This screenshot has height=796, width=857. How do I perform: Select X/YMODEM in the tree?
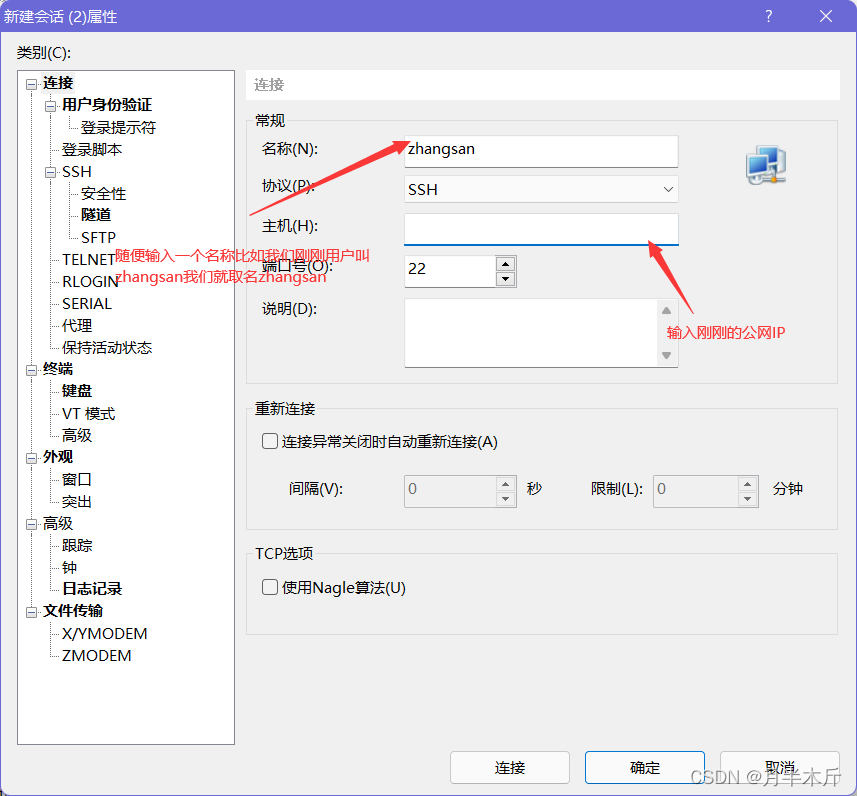point(104,634)
